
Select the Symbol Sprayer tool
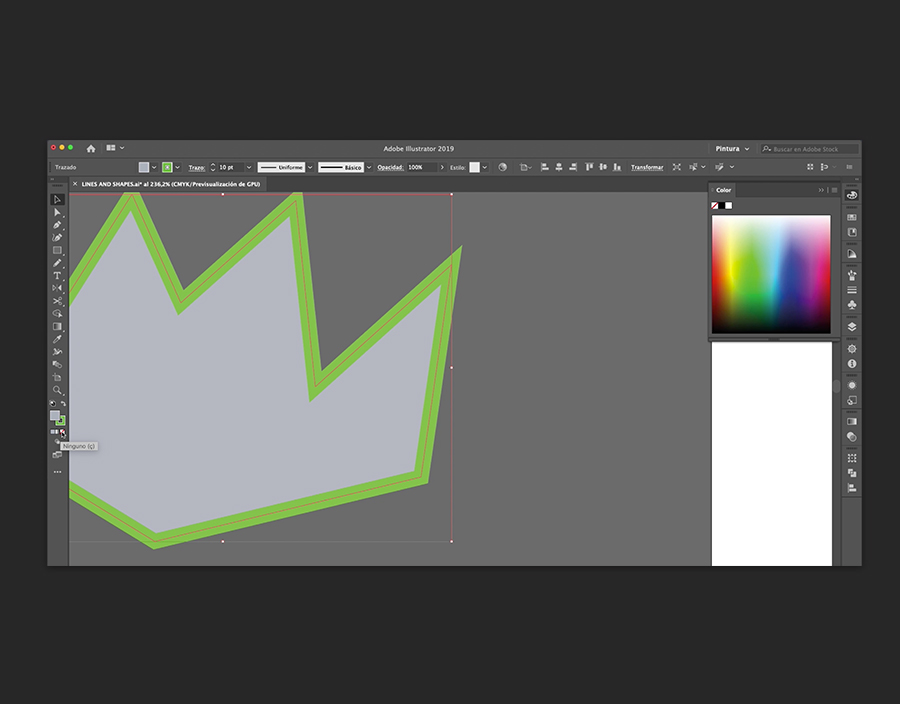[x=57, y=352]
